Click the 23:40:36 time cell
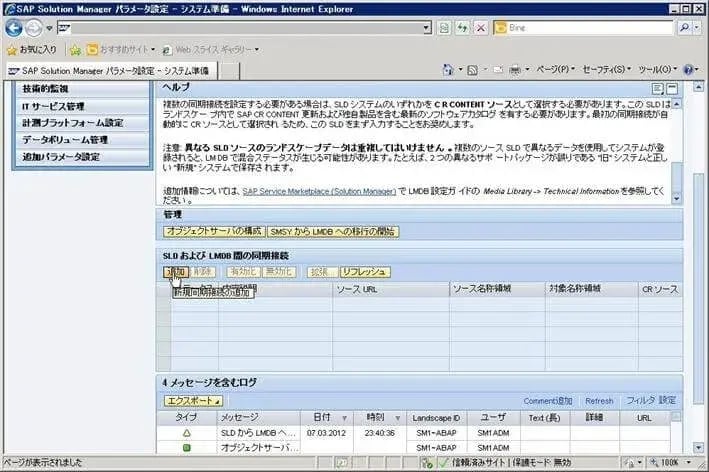The image size is (709, 472). click(x=380, y=433)
